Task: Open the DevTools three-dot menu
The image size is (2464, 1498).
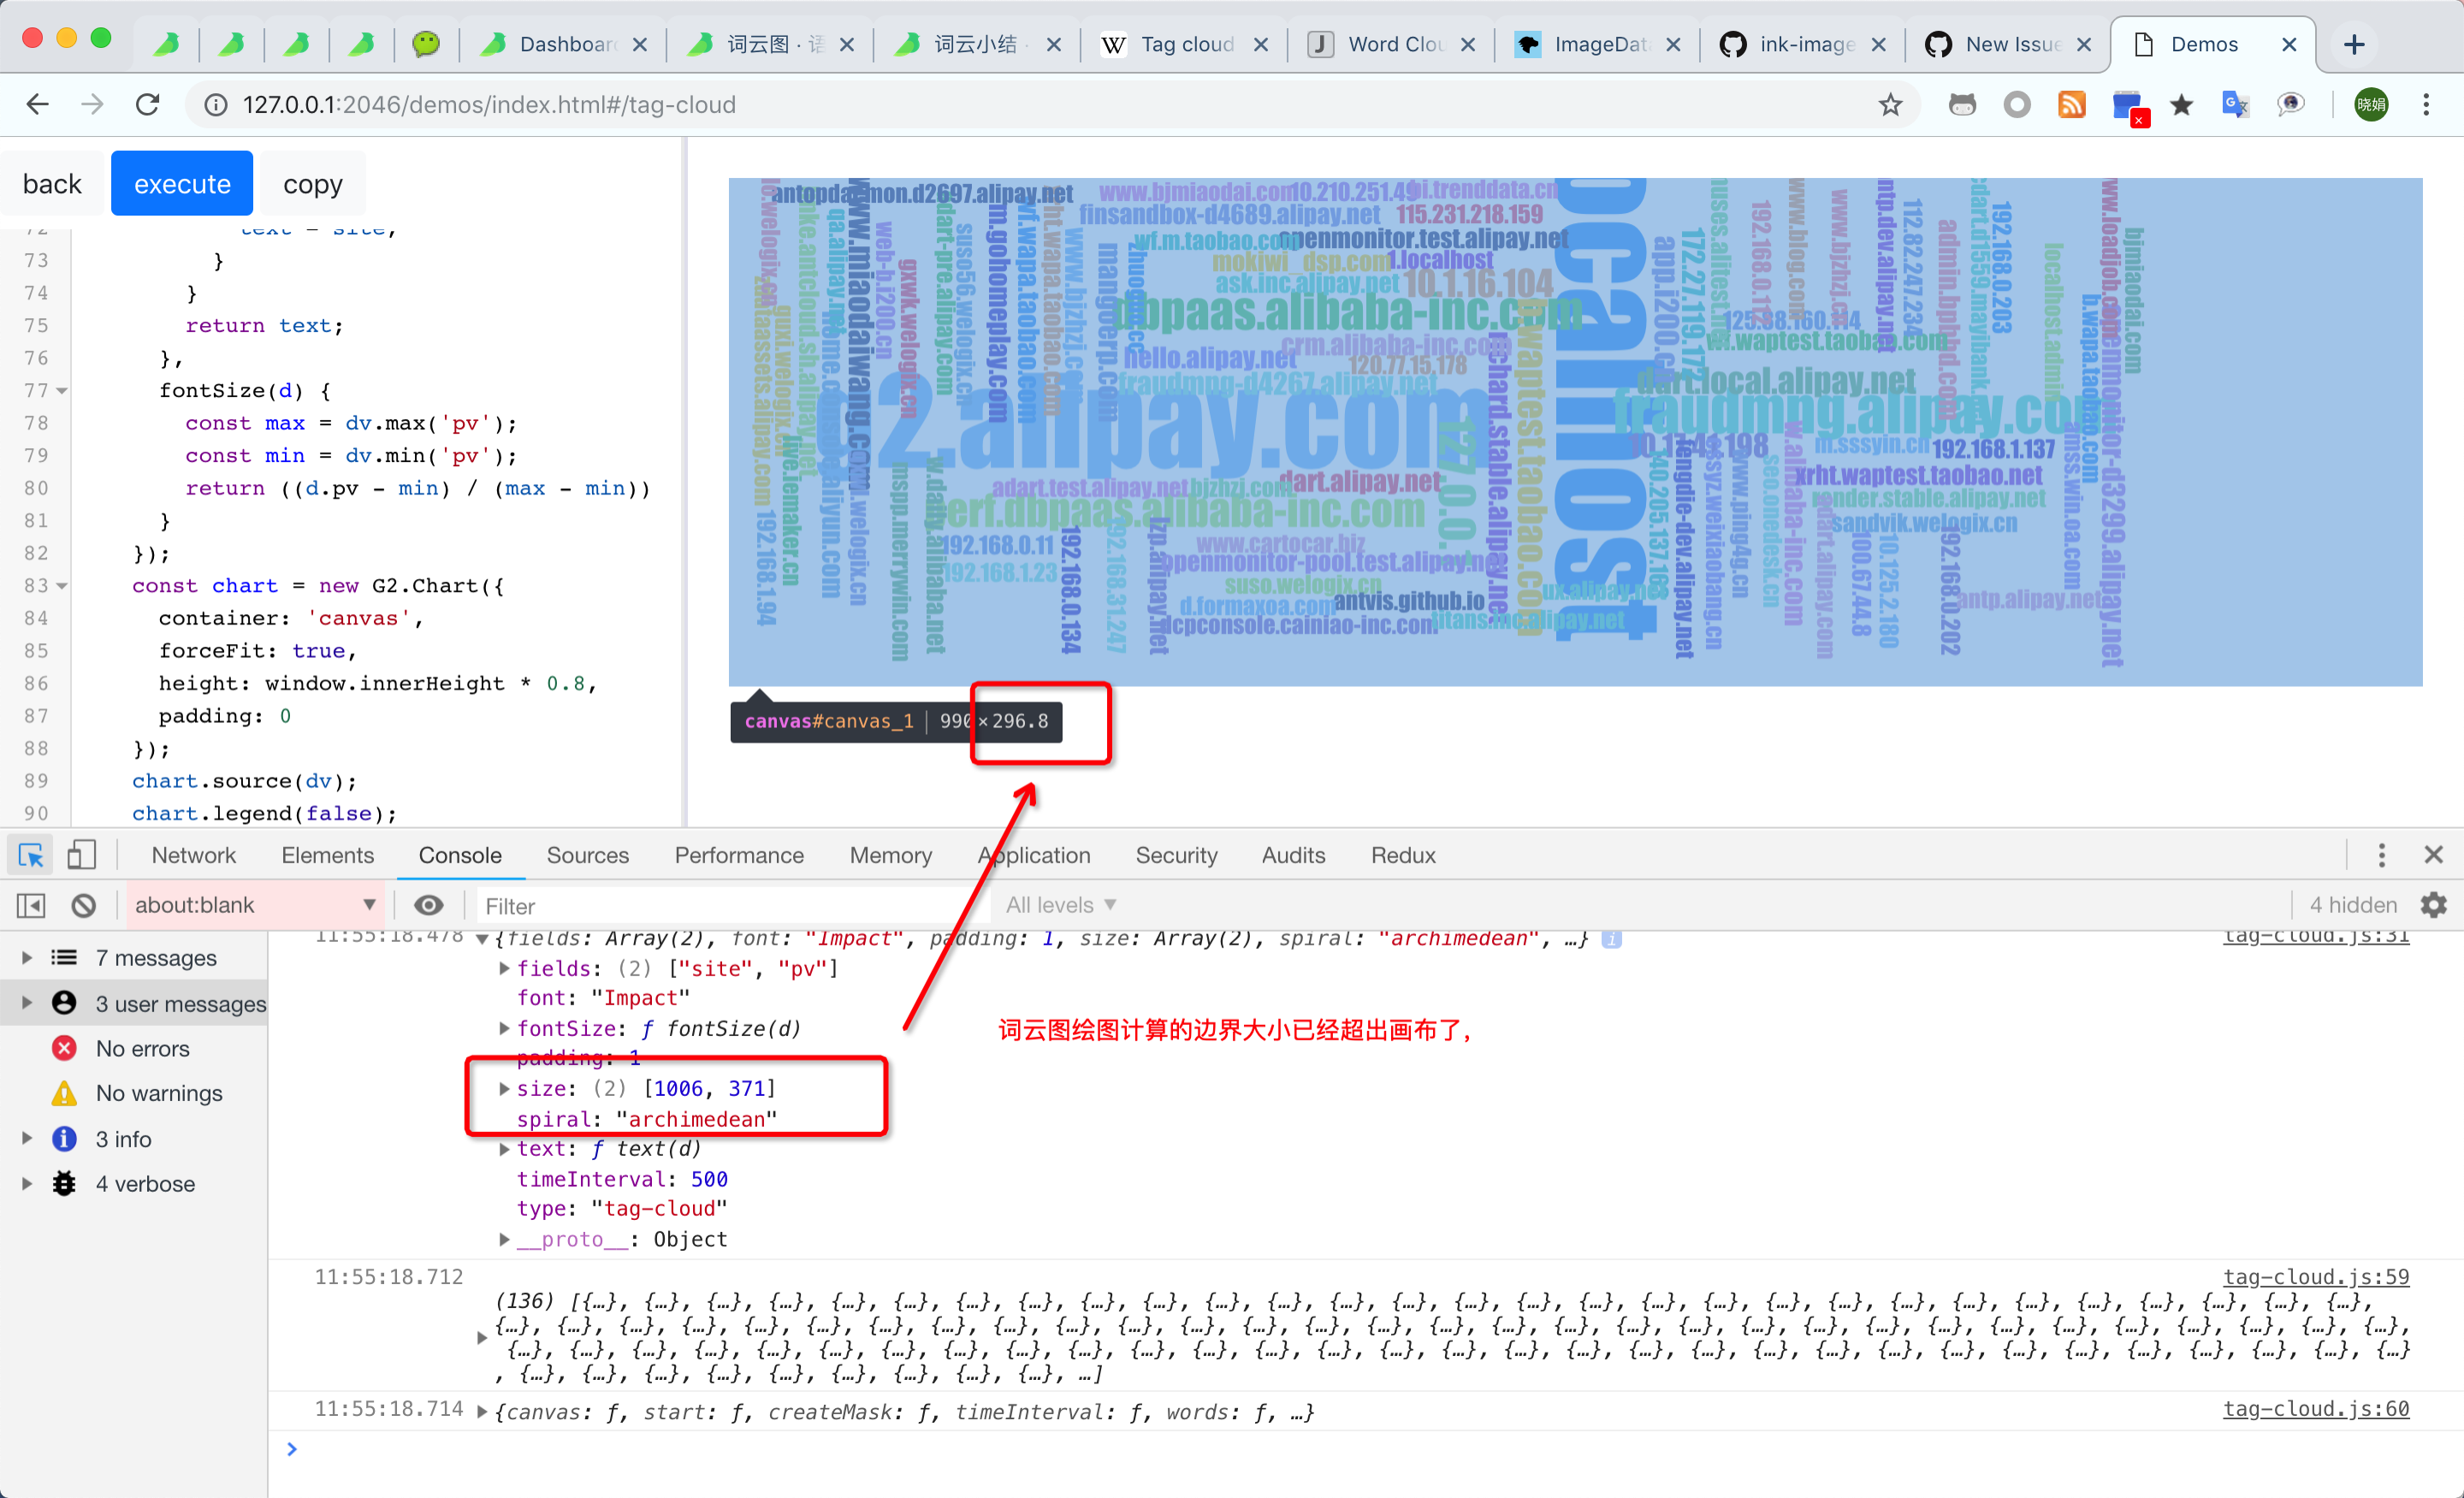Action: pyautogui.click(x=2382, y=855)
